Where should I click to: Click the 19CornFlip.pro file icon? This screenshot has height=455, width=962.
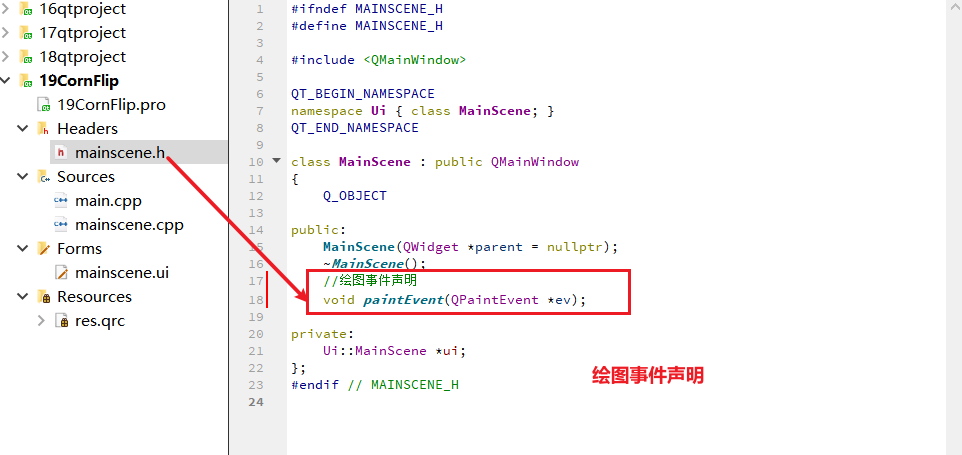tap(44, 105)
